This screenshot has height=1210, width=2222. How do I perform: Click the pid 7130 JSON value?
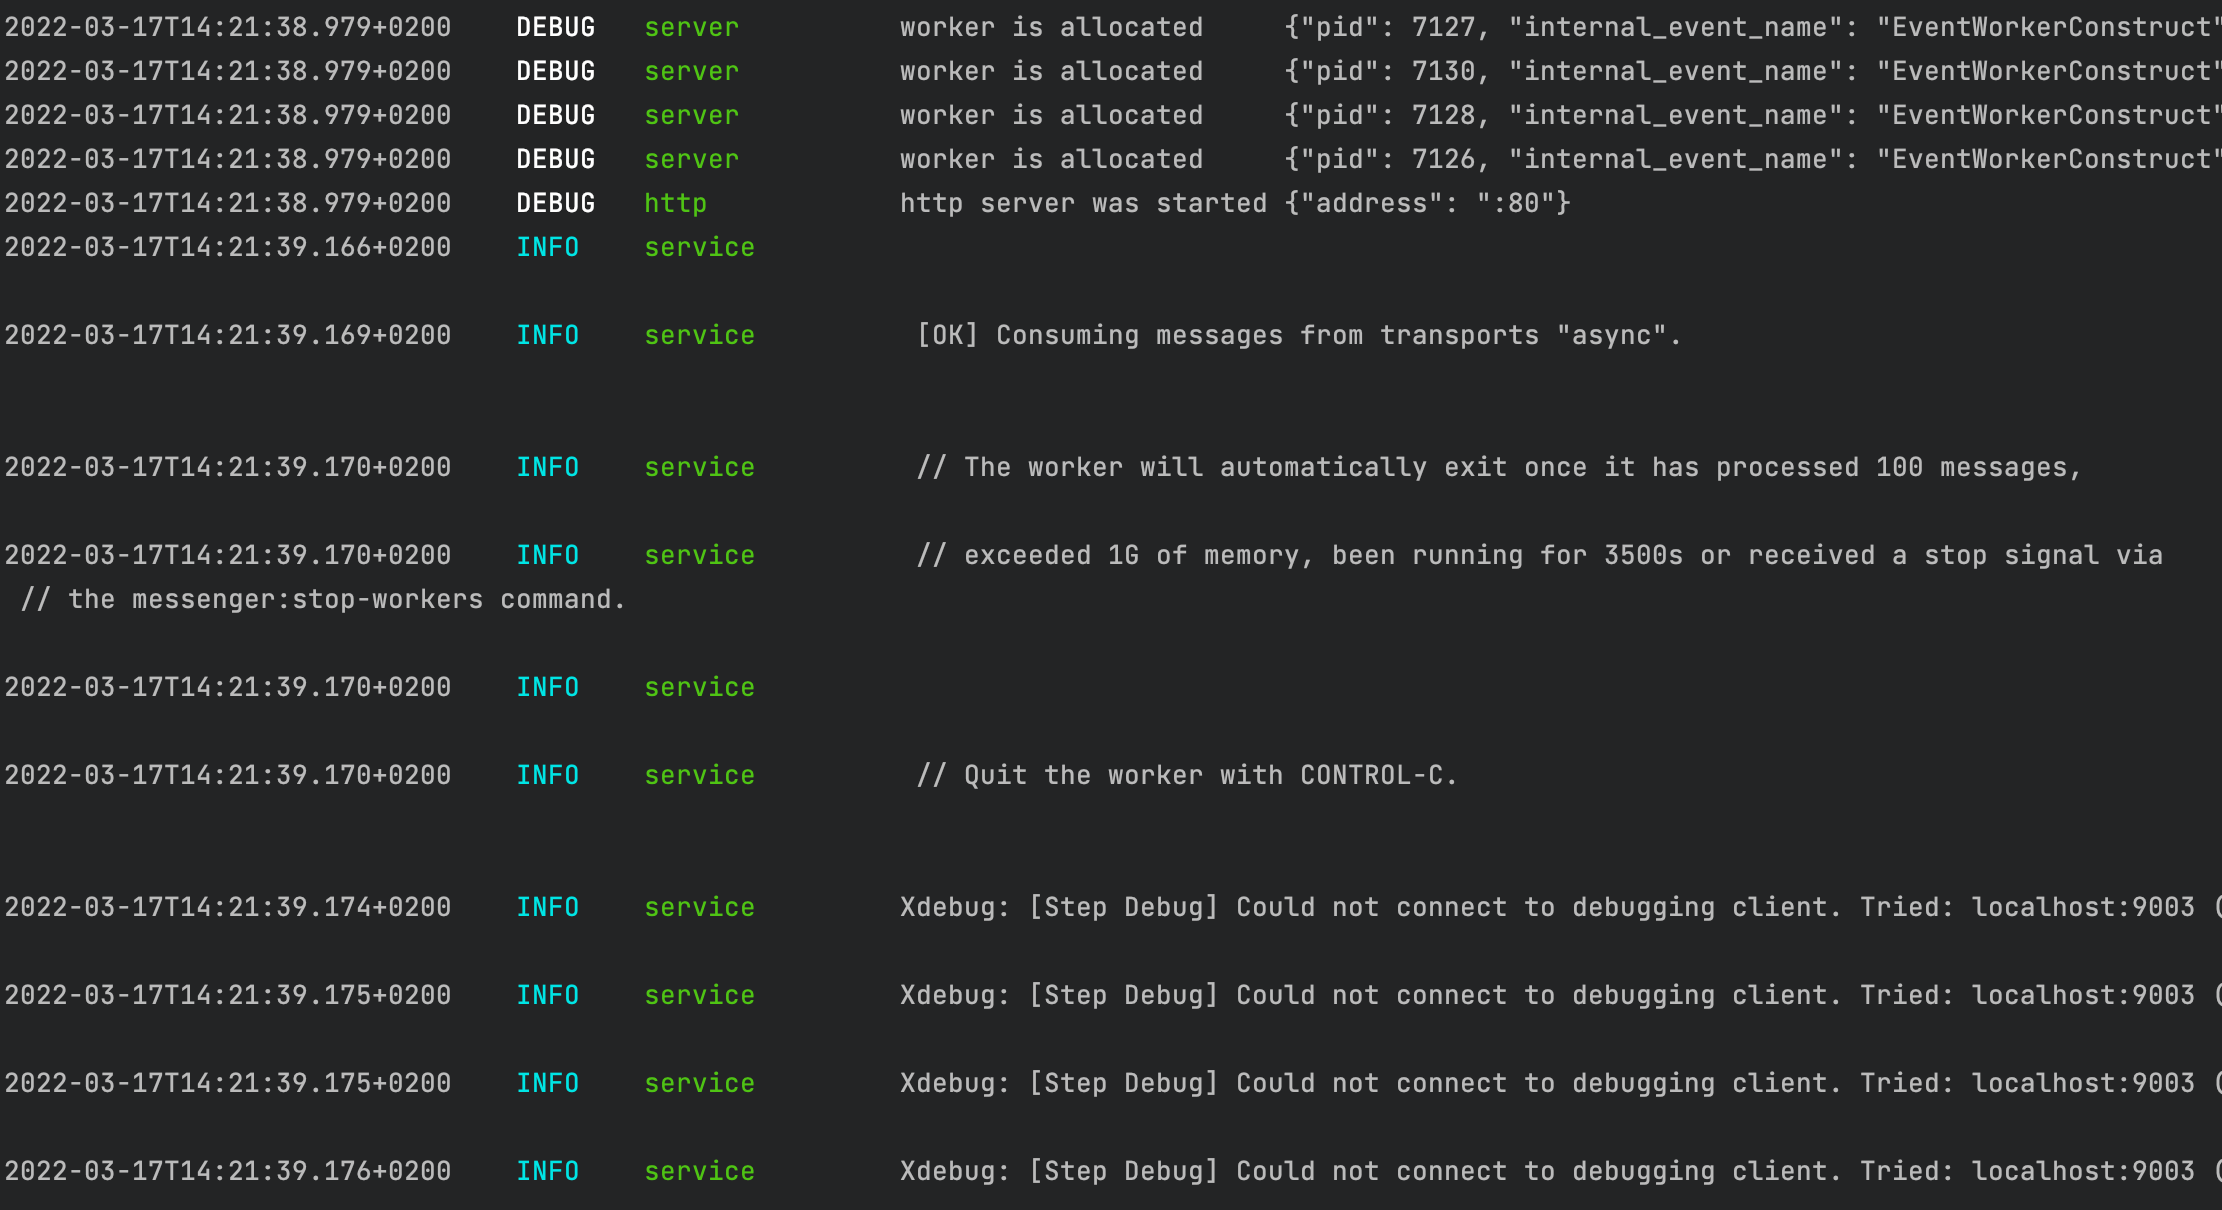1437,70
